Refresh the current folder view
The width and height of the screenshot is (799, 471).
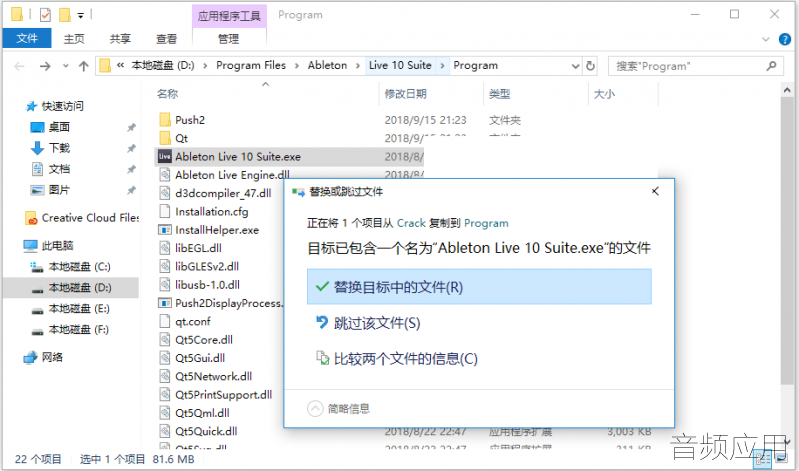tap(590, 66)
